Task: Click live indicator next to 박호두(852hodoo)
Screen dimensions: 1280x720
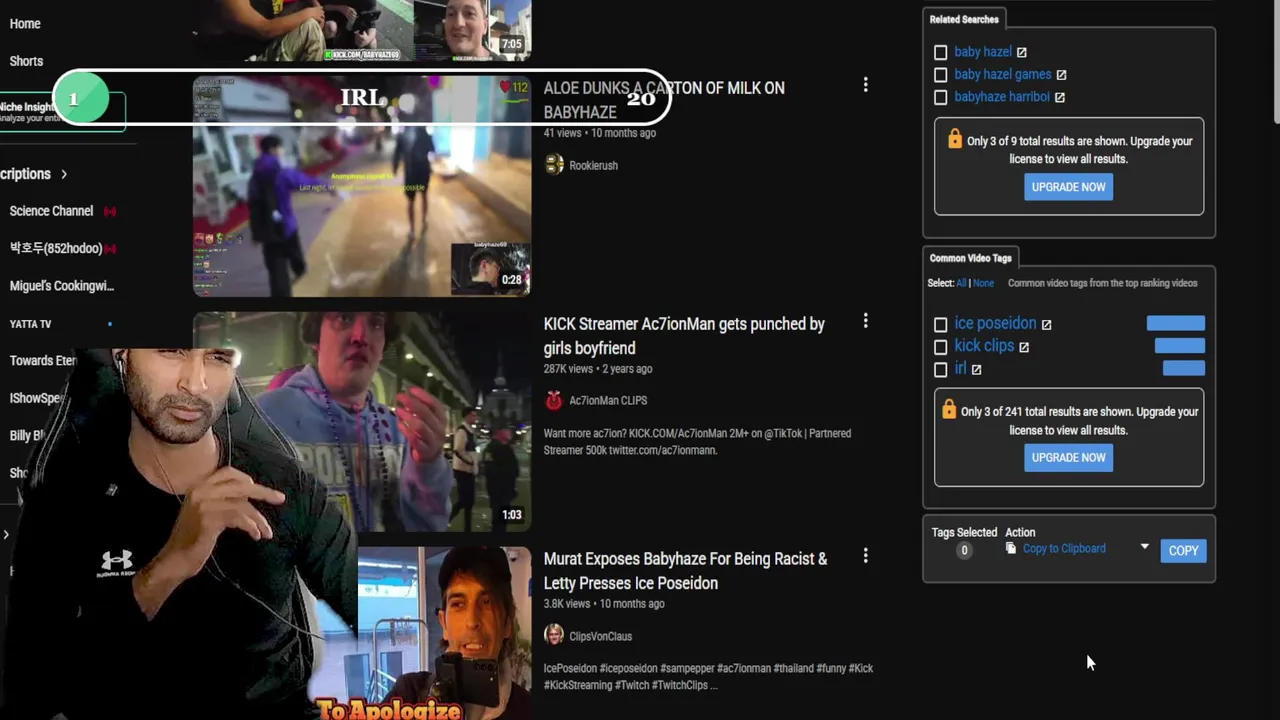Action: coord(110,248)
